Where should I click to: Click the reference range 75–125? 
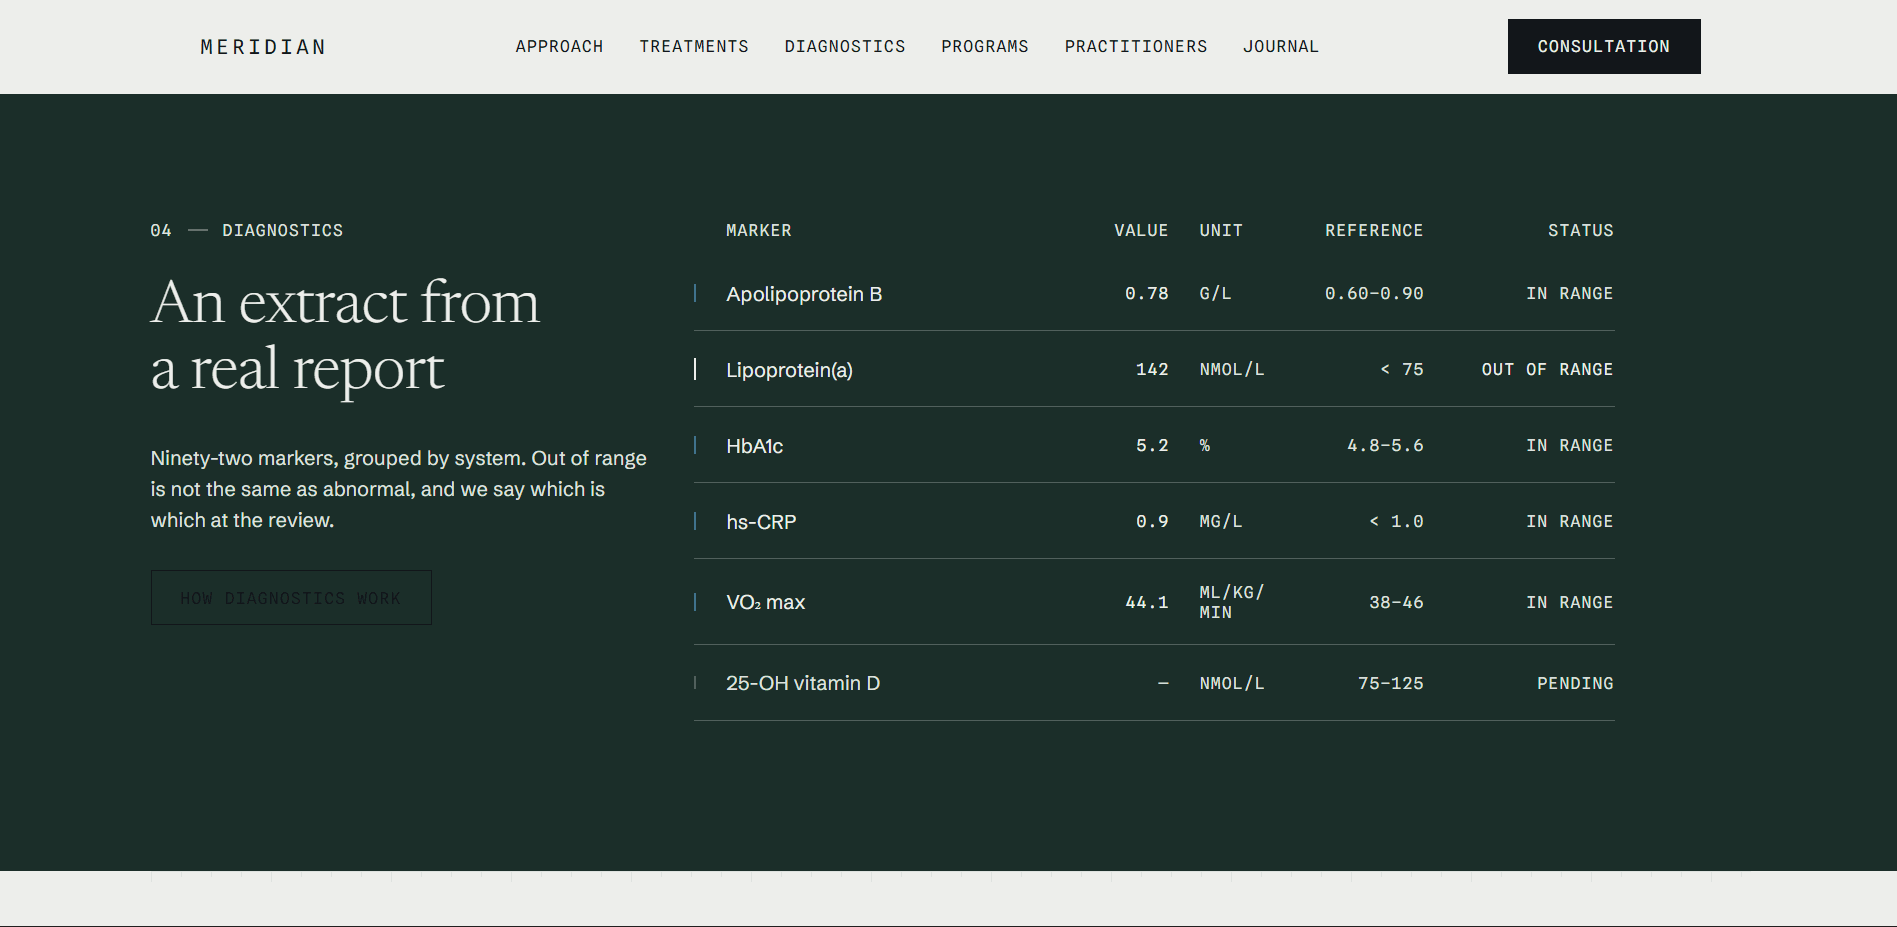1391,684
